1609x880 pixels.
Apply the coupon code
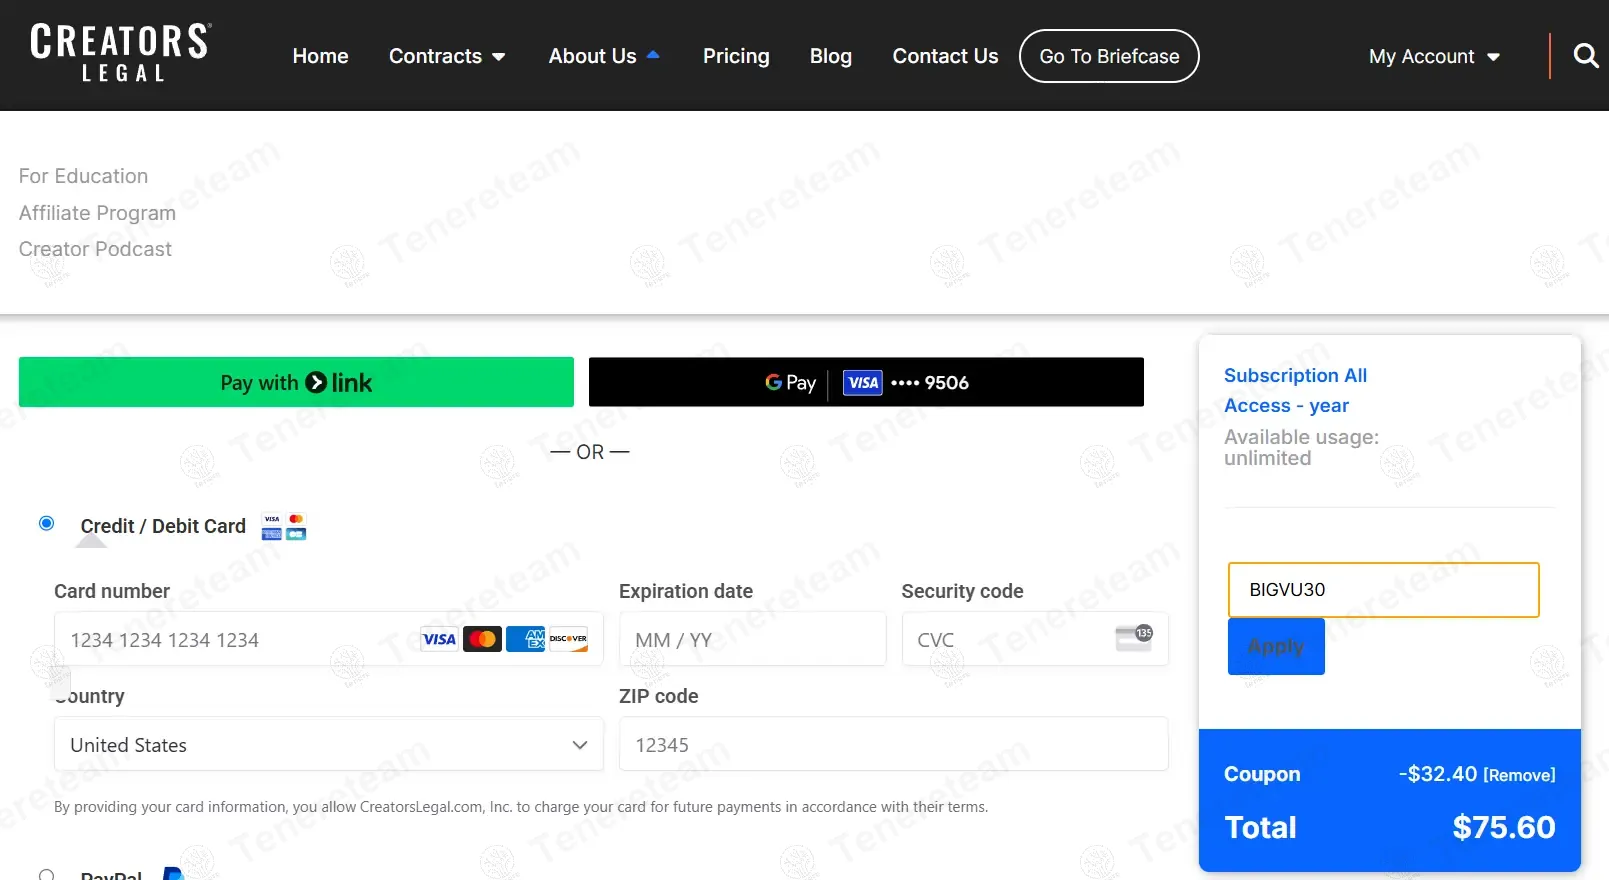click(x=1276, y=646)
